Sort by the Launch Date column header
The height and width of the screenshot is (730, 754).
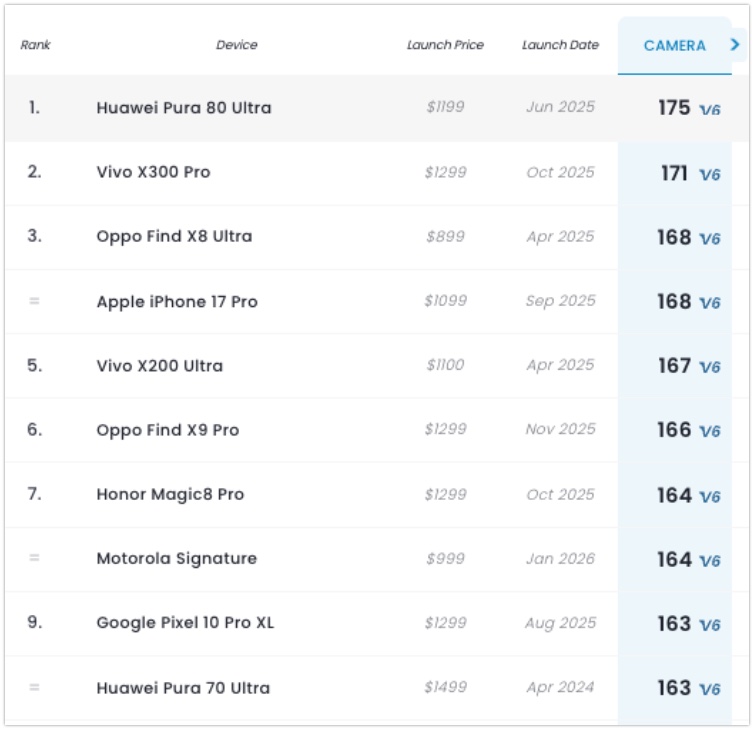click(x=560, y=45)
